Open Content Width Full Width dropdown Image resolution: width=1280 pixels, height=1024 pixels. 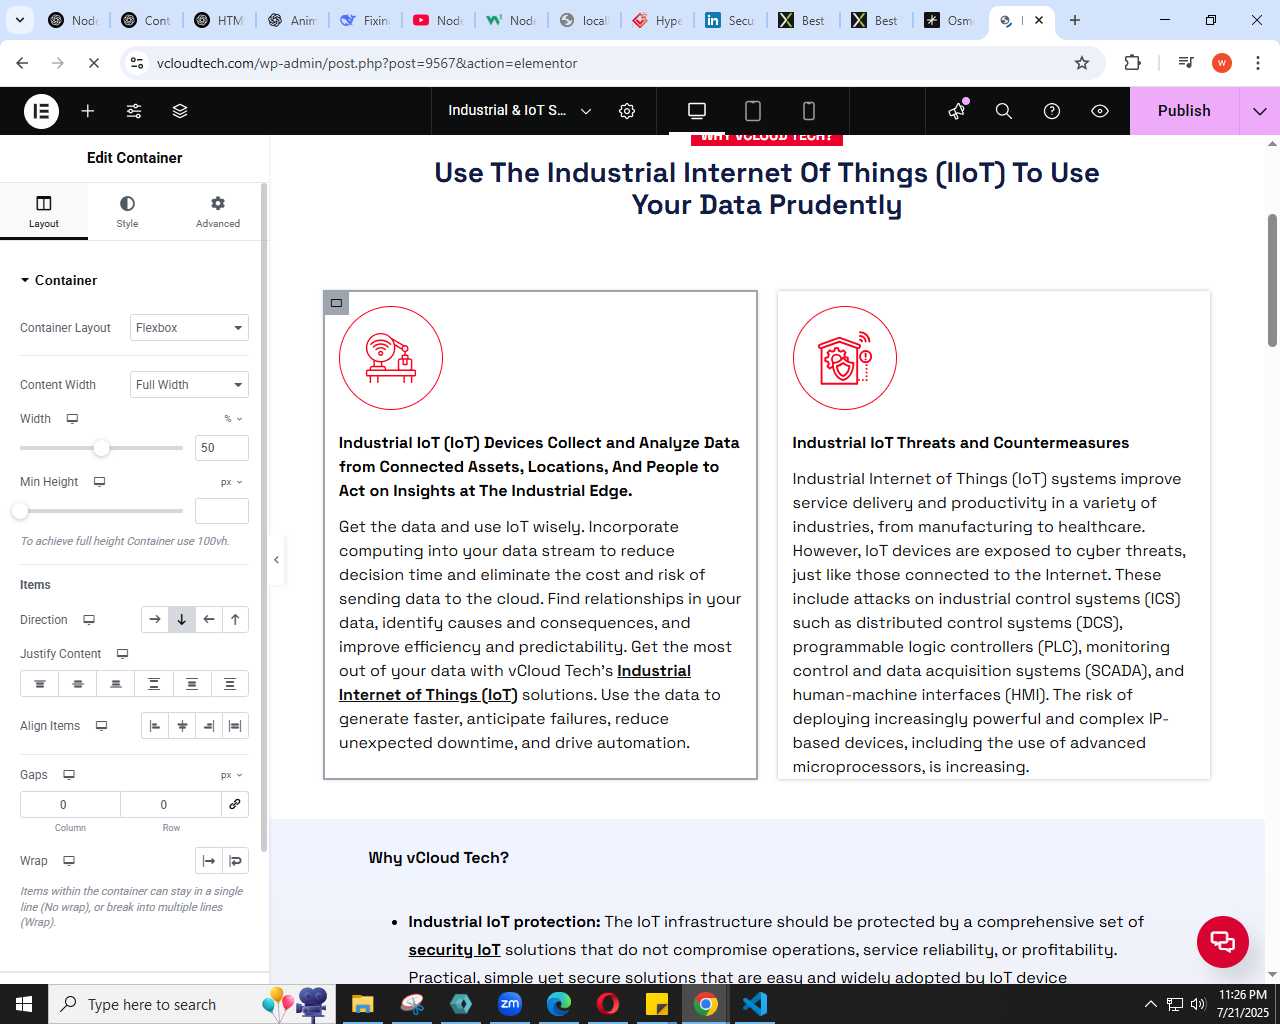pyautogui.click(x=189, y=385)
